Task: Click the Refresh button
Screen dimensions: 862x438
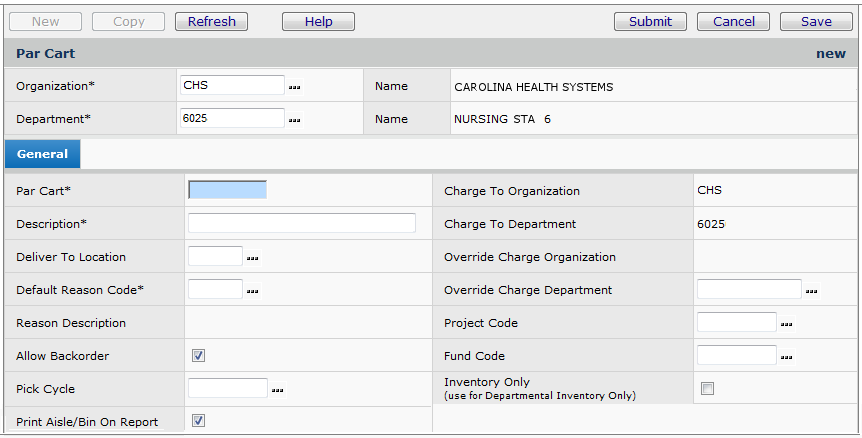Action: (x=212, y=21)
